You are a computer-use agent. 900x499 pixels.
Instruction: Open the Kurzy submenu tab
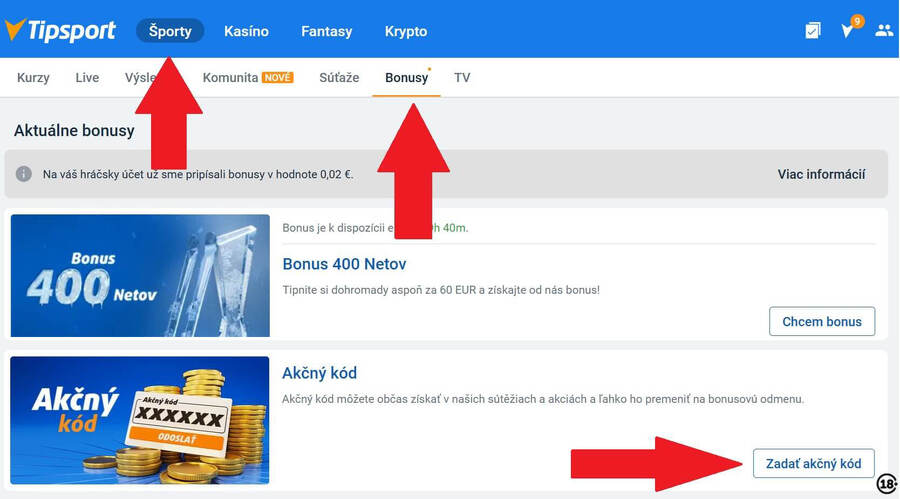coord(33,78)
